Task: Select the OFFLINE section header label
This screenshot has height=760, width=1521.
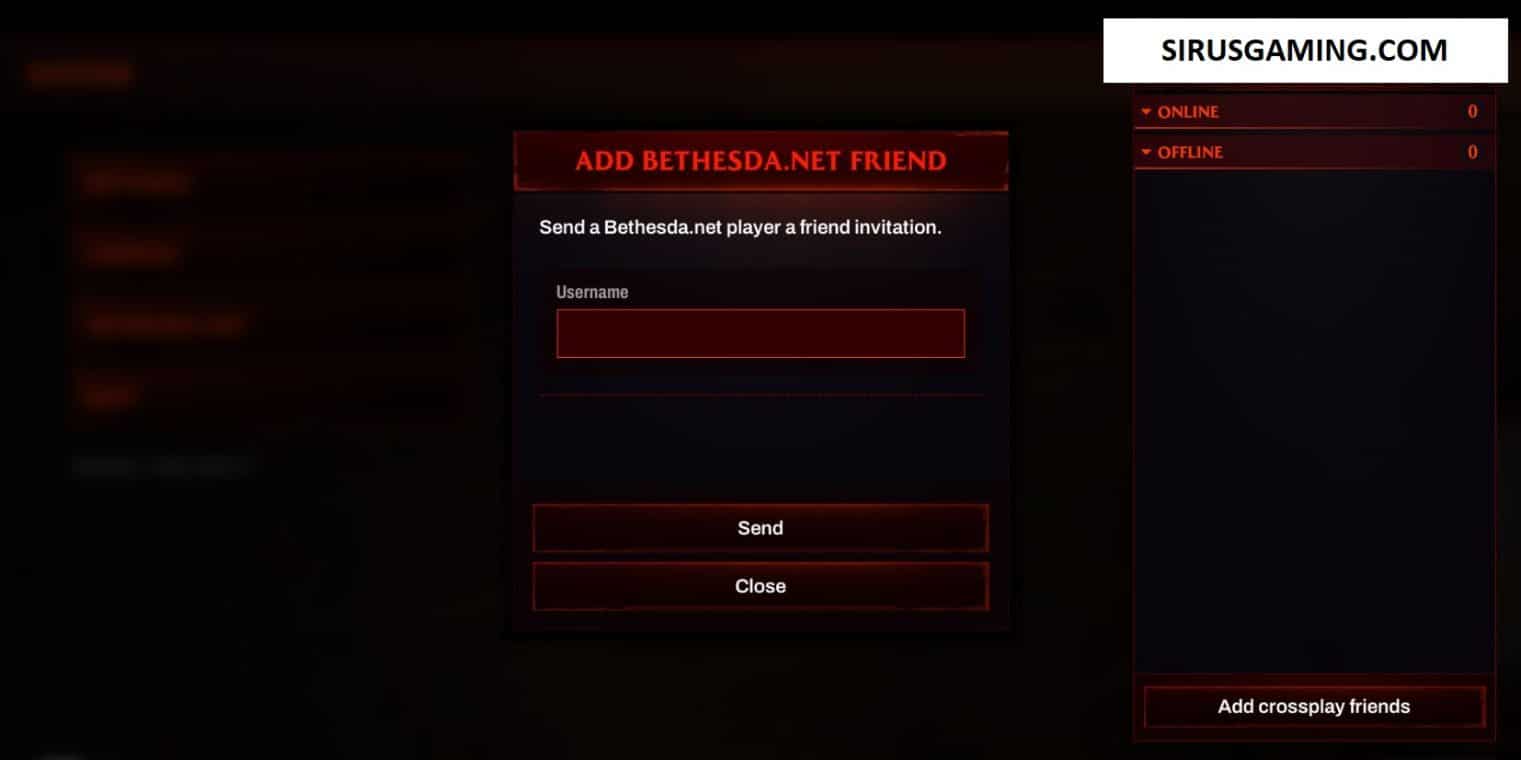Action: 1190,152
